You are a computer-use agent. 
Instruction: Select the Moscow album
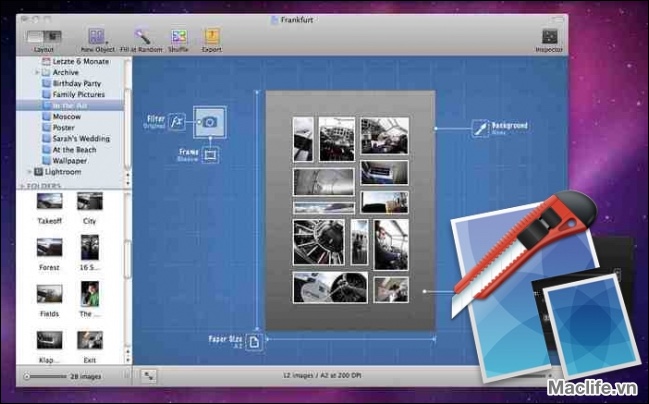(x=68, y=116)
